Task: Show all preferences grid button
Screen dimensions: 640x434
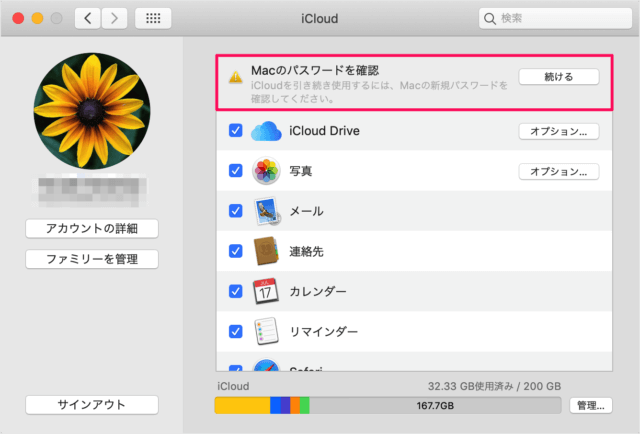Action: [x=153, y=18]
